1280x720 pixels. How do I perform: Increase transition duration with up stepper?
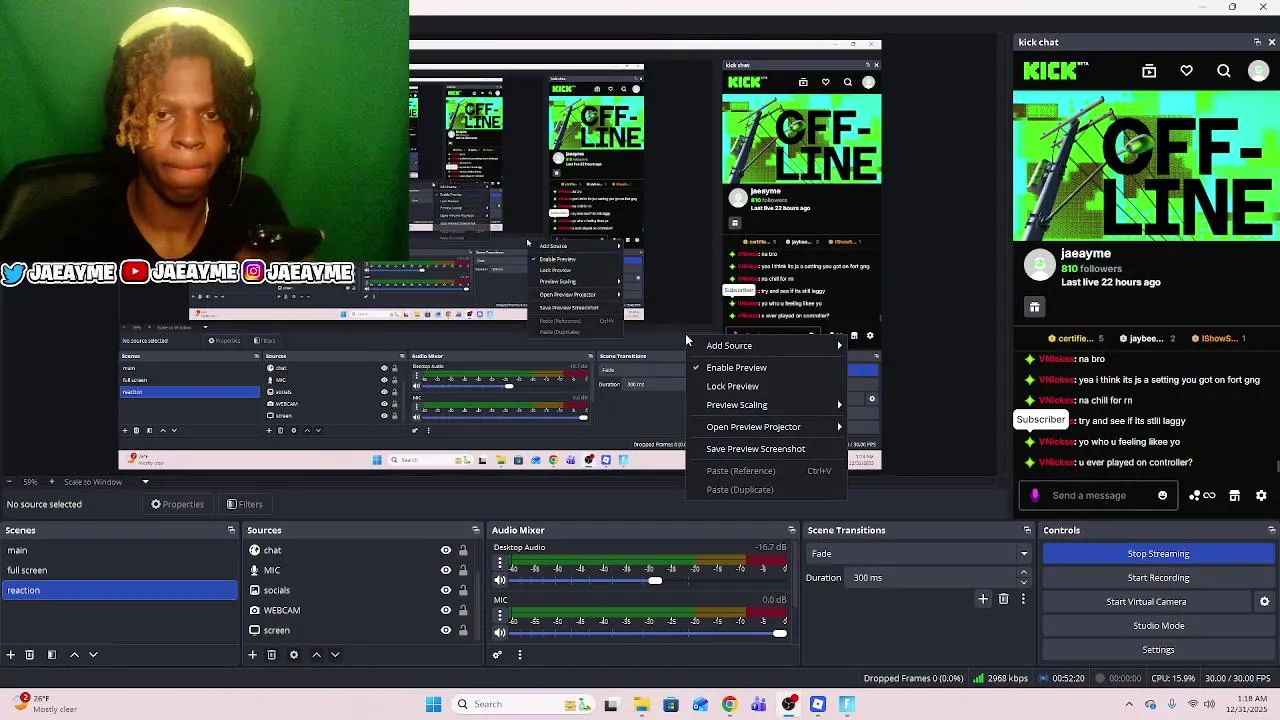click(1023, 573)
